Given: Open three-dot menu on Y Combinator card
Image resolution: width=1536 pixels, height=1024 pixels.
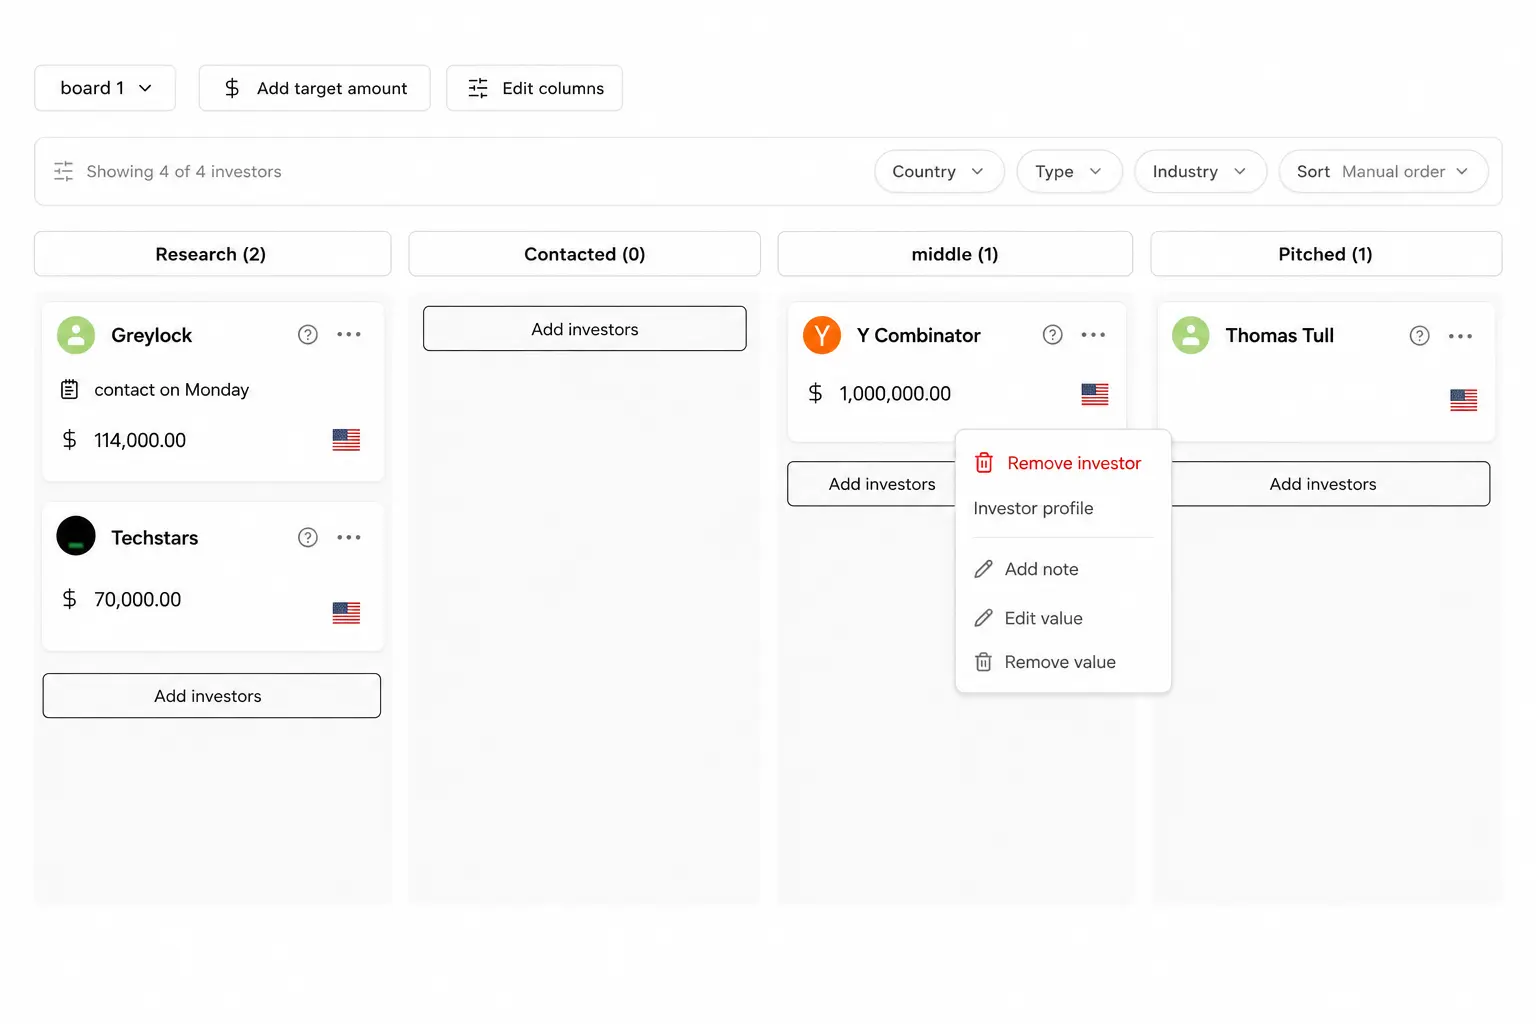Looking at the screenshot, I should [1094, 335].
